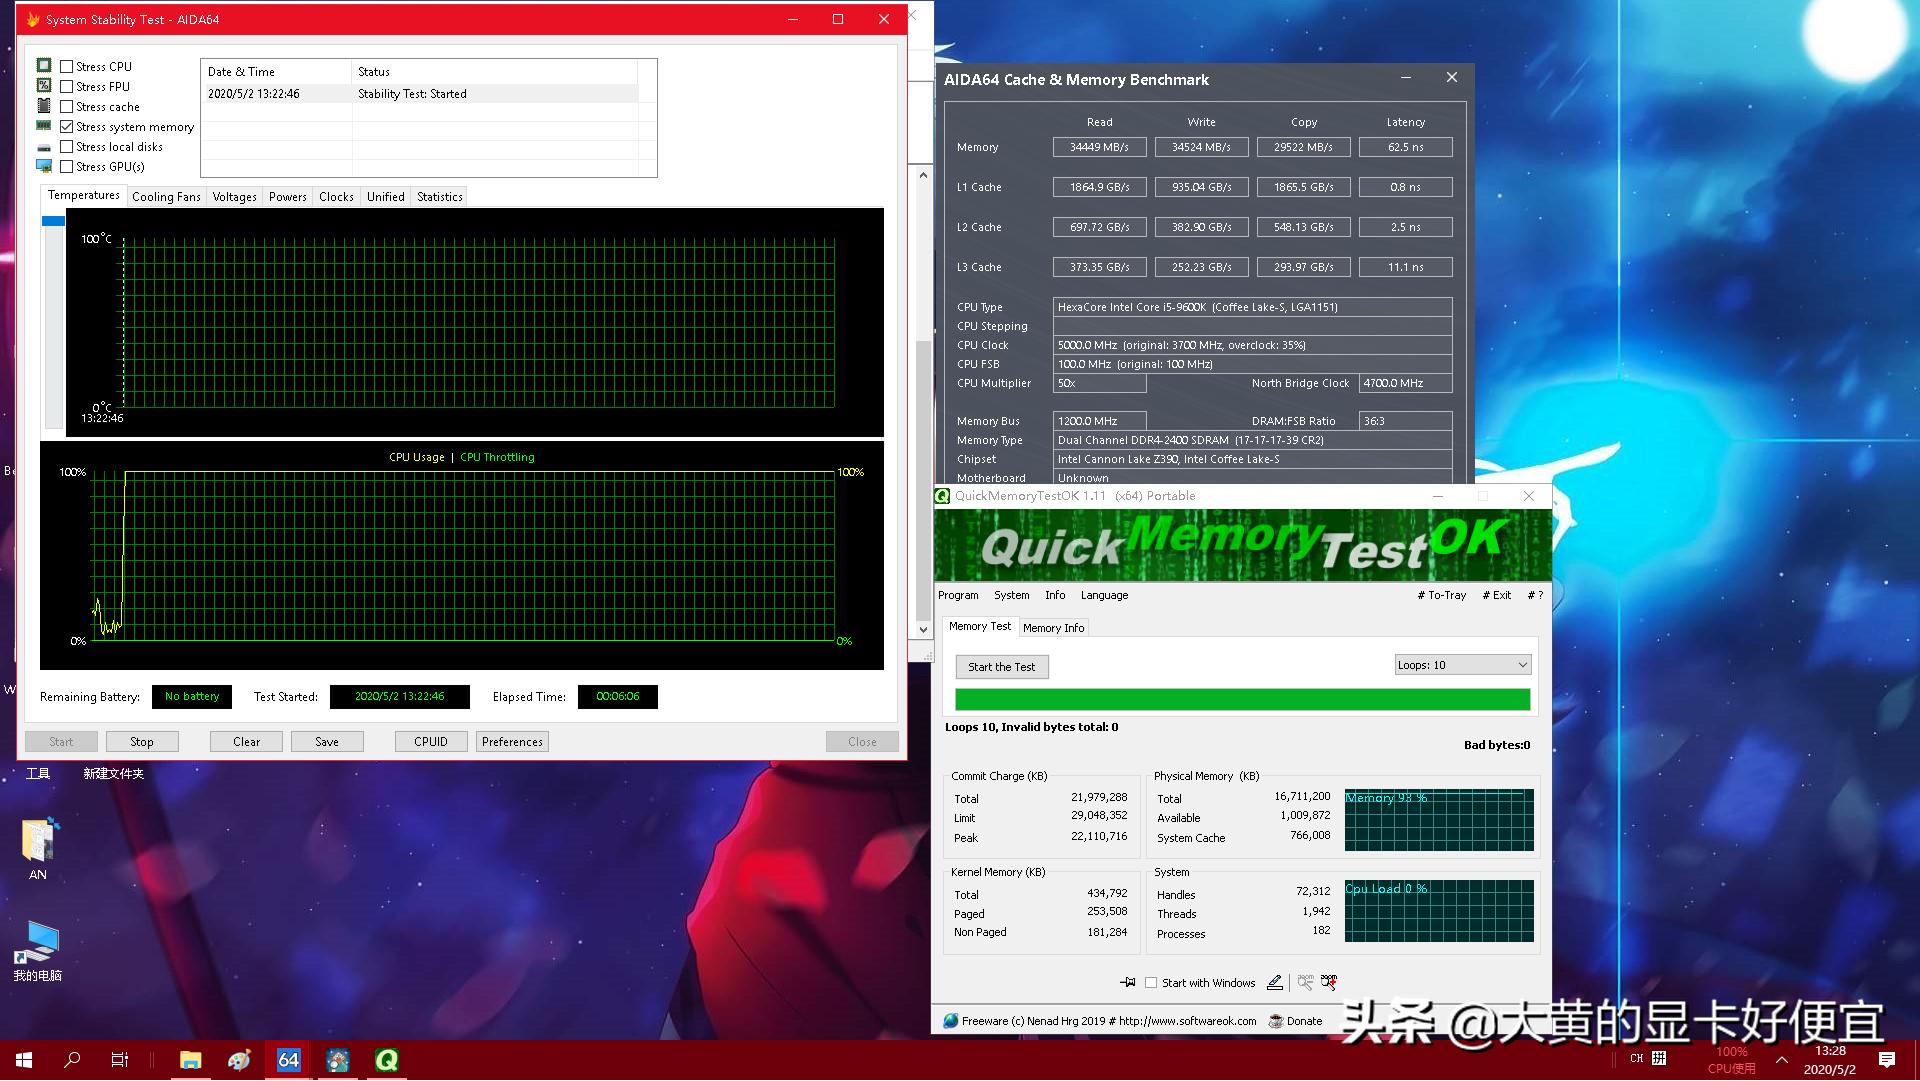This screenshot has width=1920, height=1081.
Task: Open QuickMemoryTestOK from the taskbar
Action: click(x=386, y=1060)
